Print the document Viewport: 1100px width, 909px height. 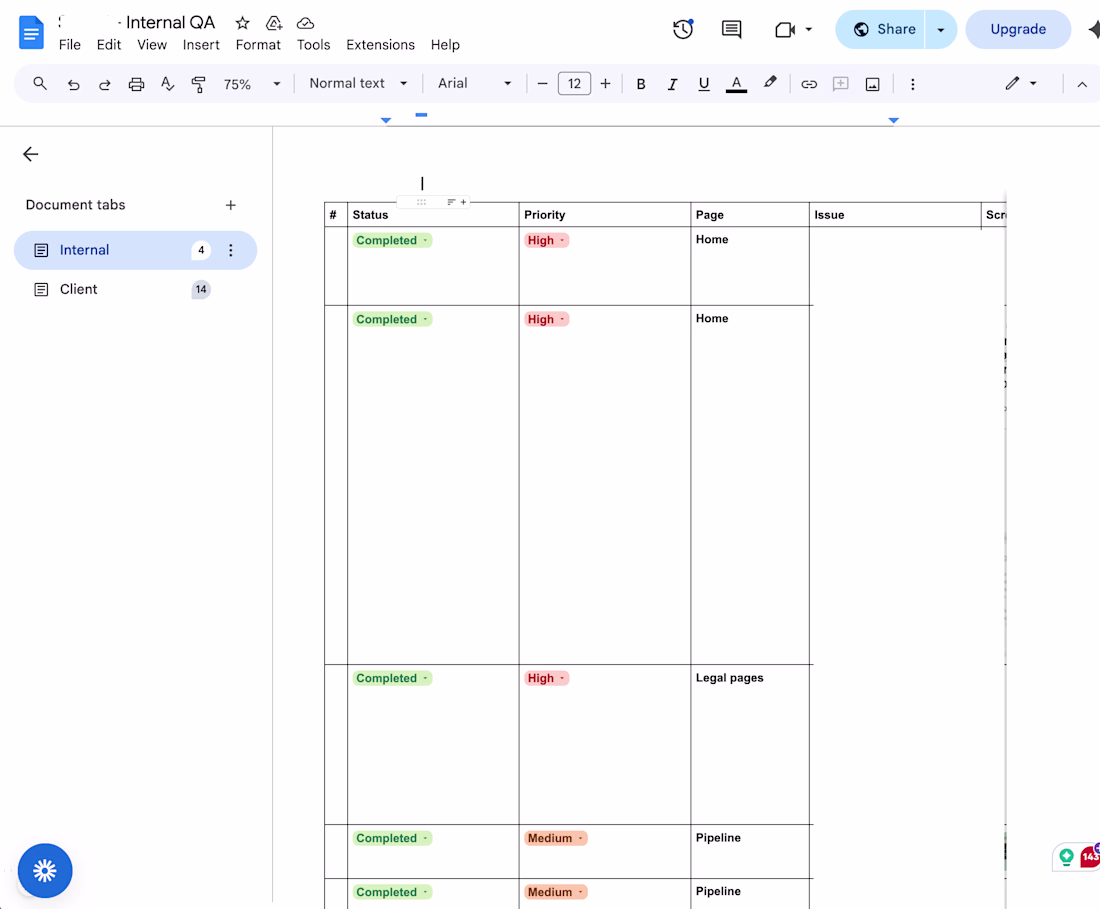coord(136,84)
